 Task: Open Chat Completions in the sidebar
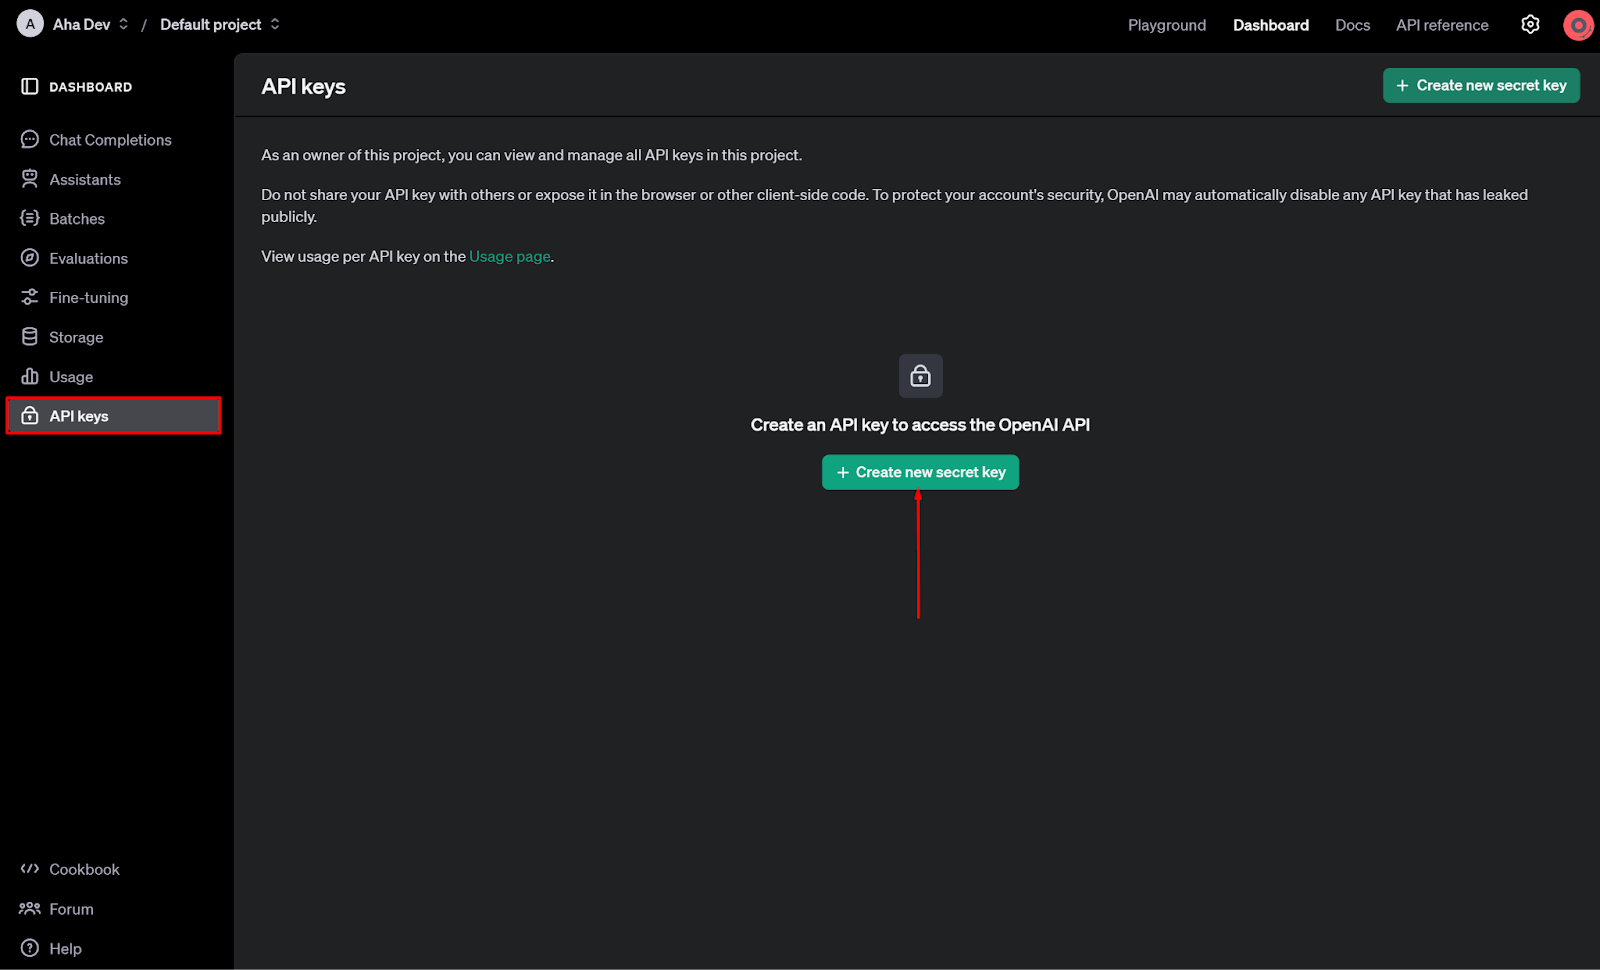(110, 140)
